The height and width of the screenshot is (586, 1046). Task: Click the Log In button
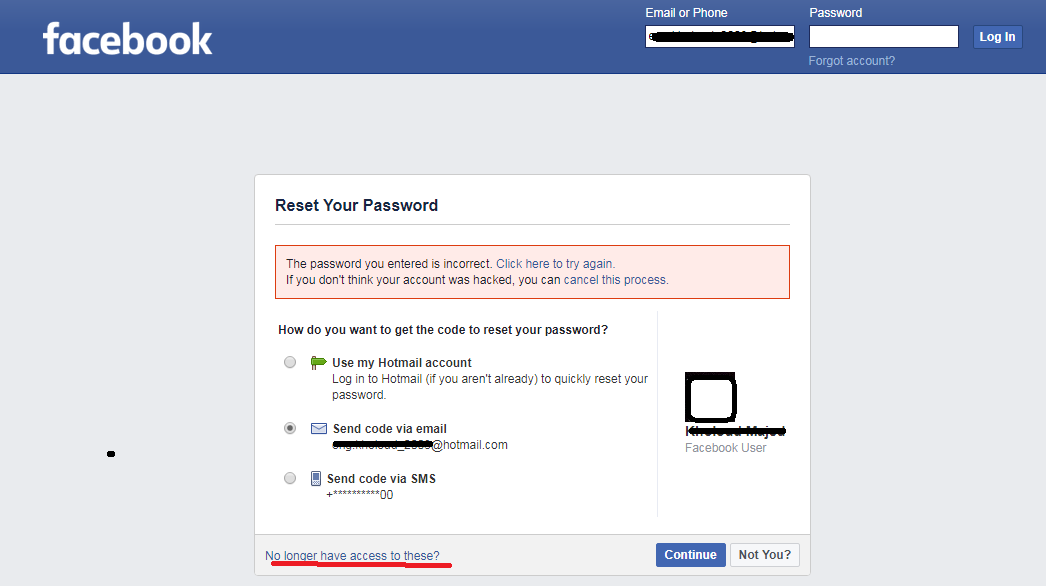pos(997,37)
